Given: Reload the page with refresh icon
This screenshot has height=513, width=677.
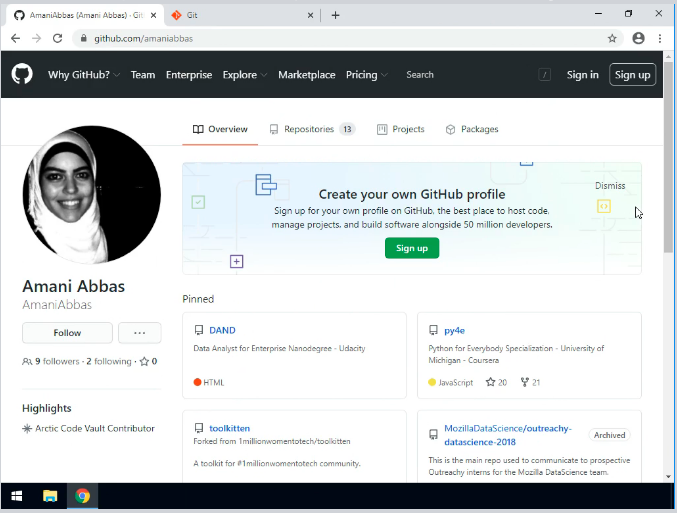Looking at the screenshot, I should tap(57, 38).
